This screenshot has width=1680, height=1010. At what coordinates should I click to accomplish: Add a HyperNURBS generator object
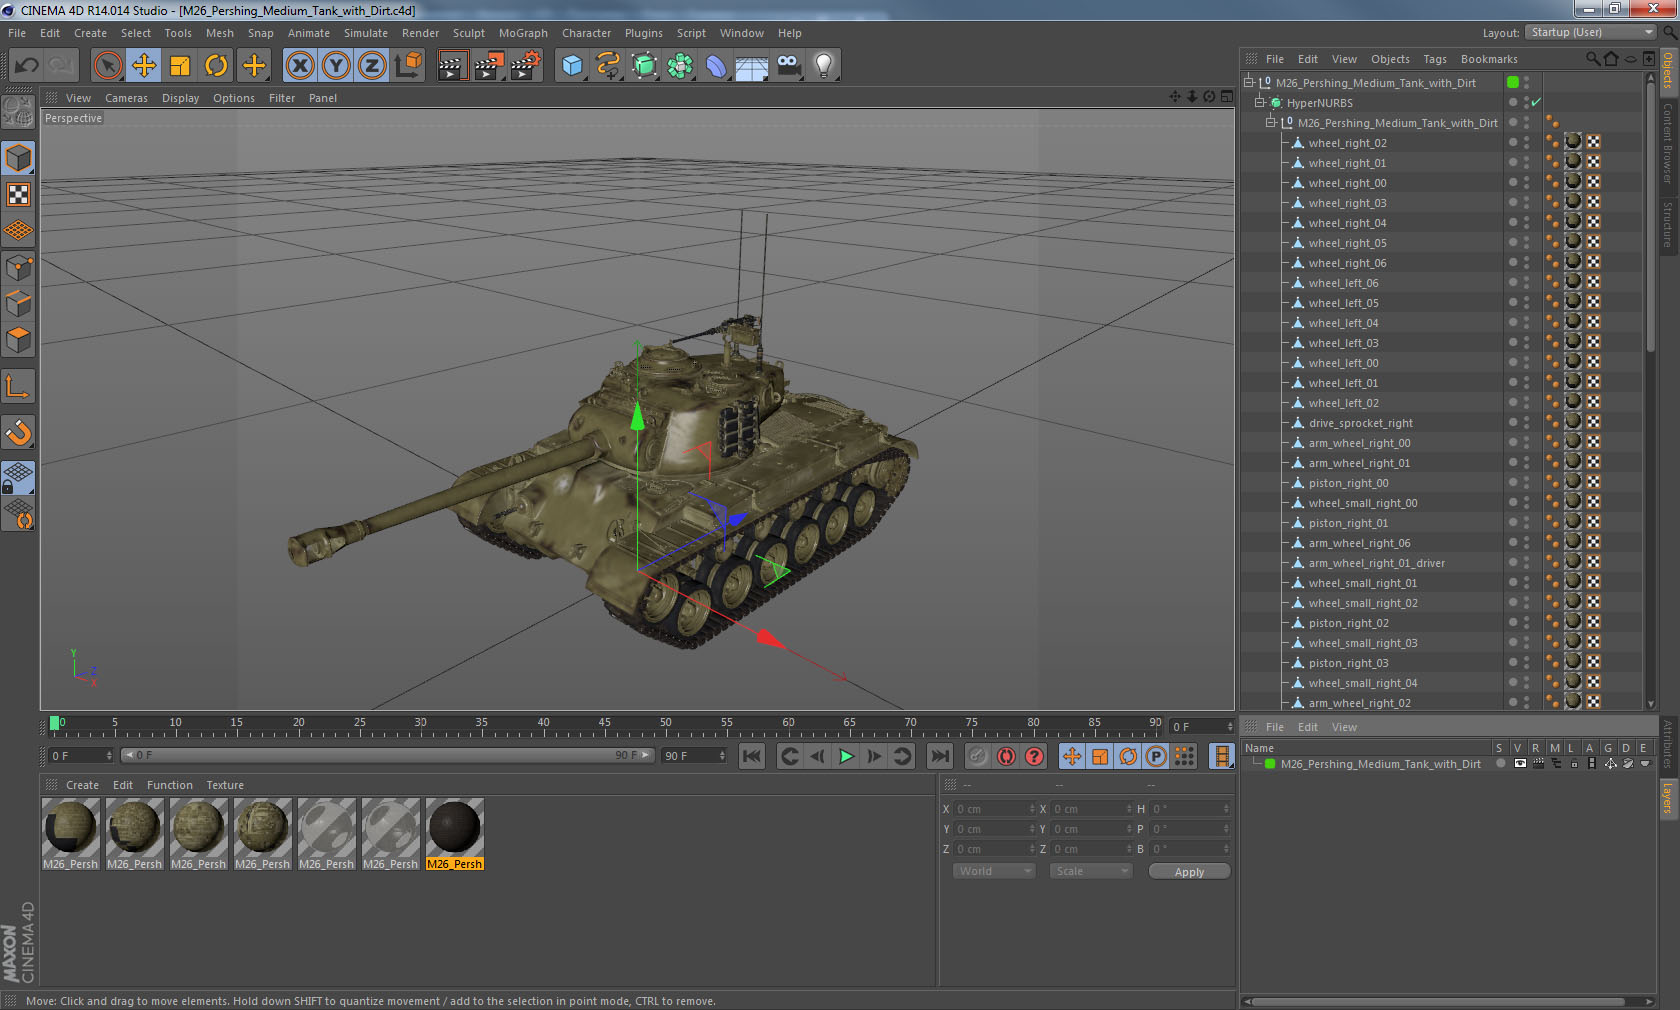pyautogui.click(x=645, y=66)
